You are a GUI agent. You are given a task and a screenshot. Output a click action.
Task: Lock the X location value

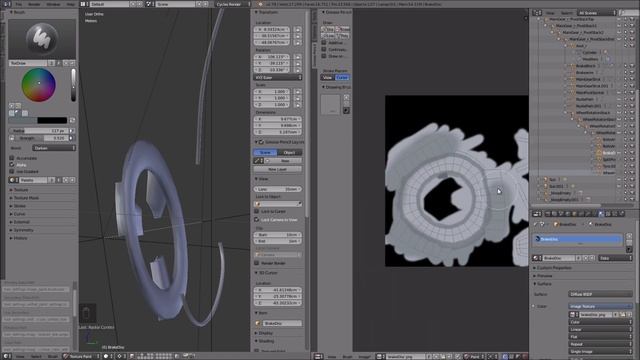[298, 30]
